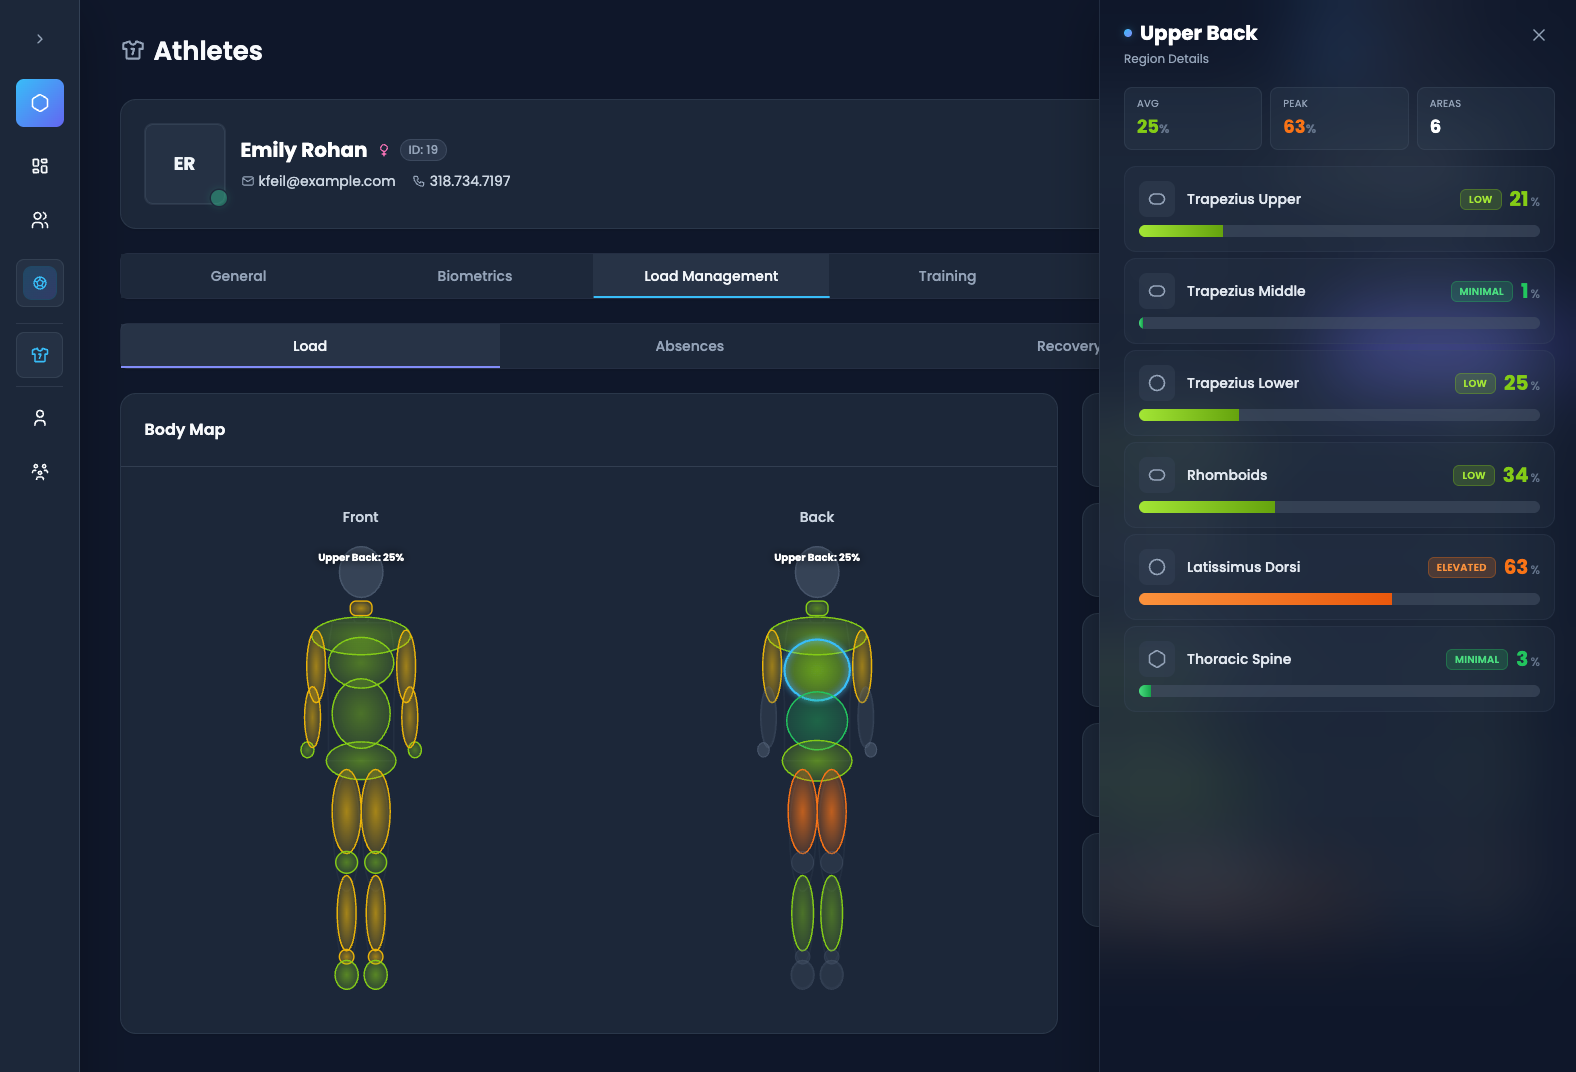Viewport: 1576px width, 1072px height.
Task: Select the abdomen region on Front figure
Action: (361, 713)
